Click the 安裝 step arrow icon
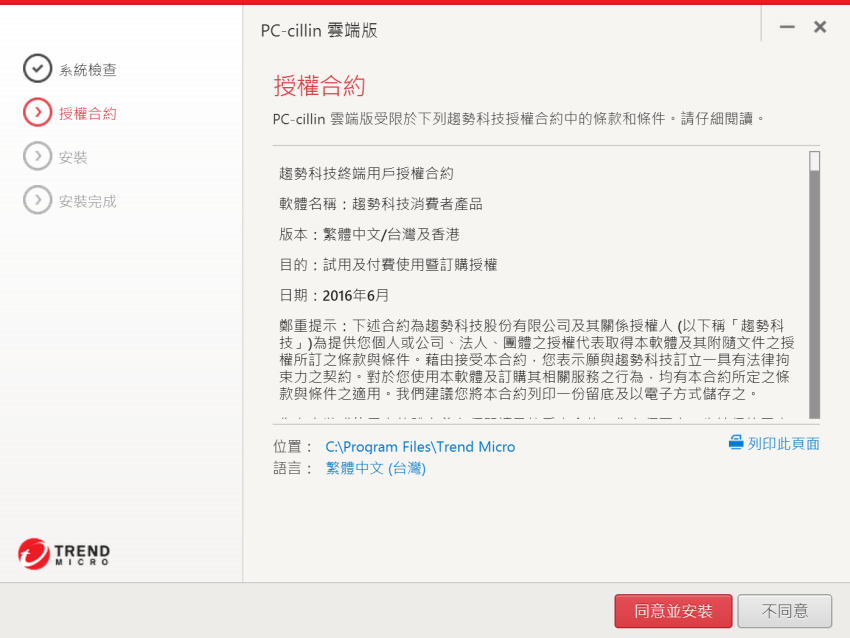Screen dimensions: 850x638 [x=37, y=157]
